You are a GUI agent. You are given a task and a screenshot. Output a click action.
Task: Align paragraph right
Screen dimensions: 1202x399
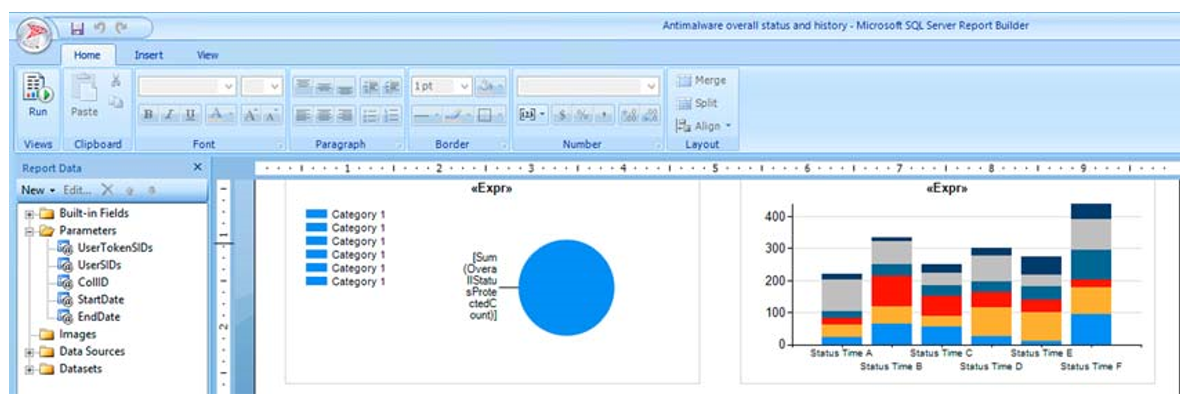[344, 114]
